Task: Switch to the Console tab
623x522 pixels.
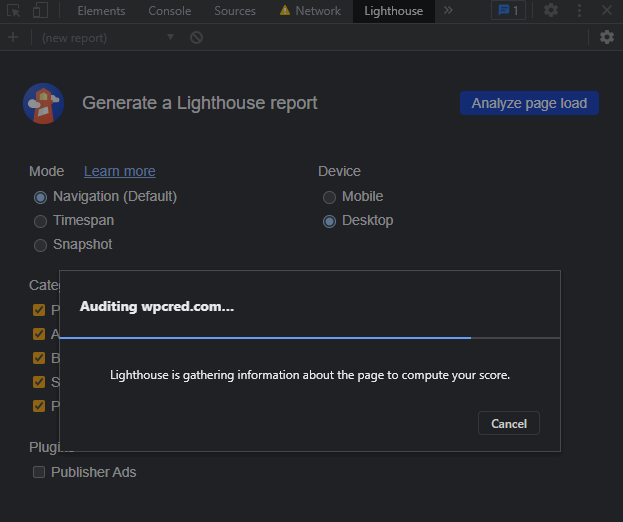Action: pyautogui.click(x=170, y=11)
